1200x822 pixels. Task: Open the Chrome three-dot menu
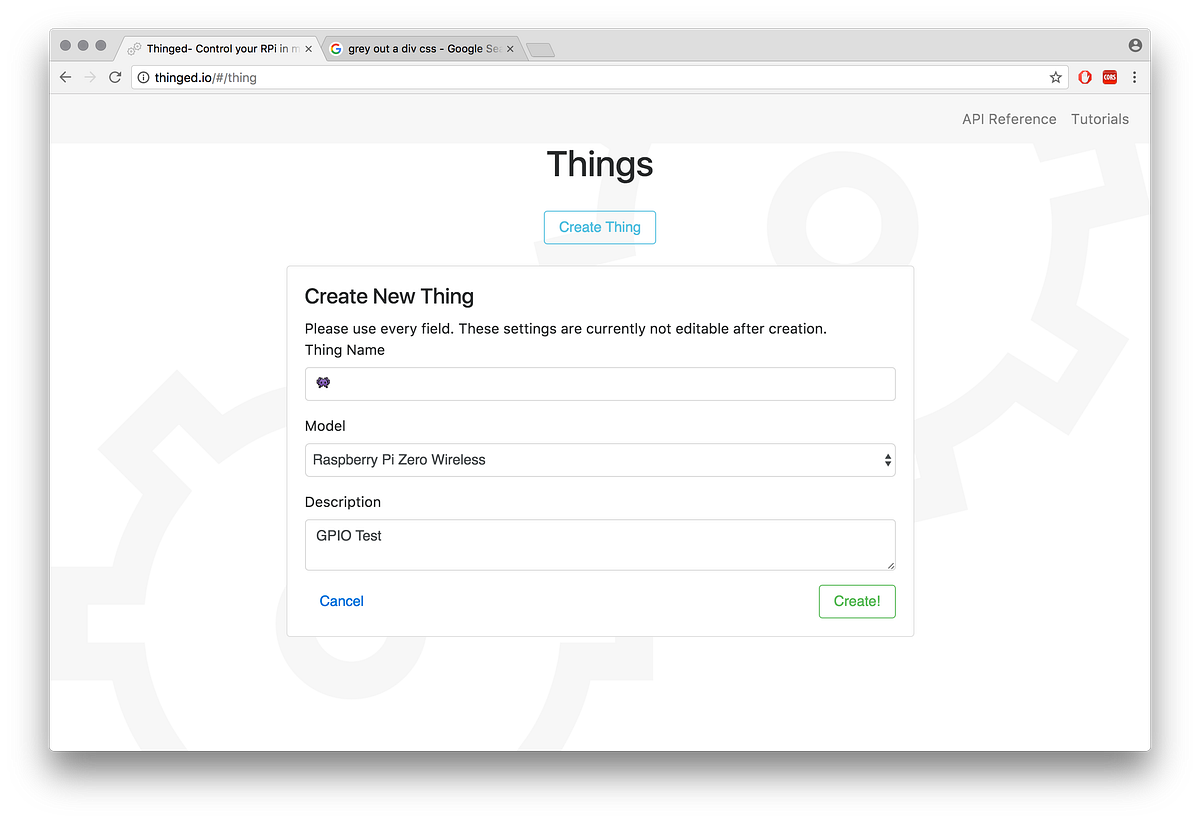pyautogui.click(x=1134, y=77)
